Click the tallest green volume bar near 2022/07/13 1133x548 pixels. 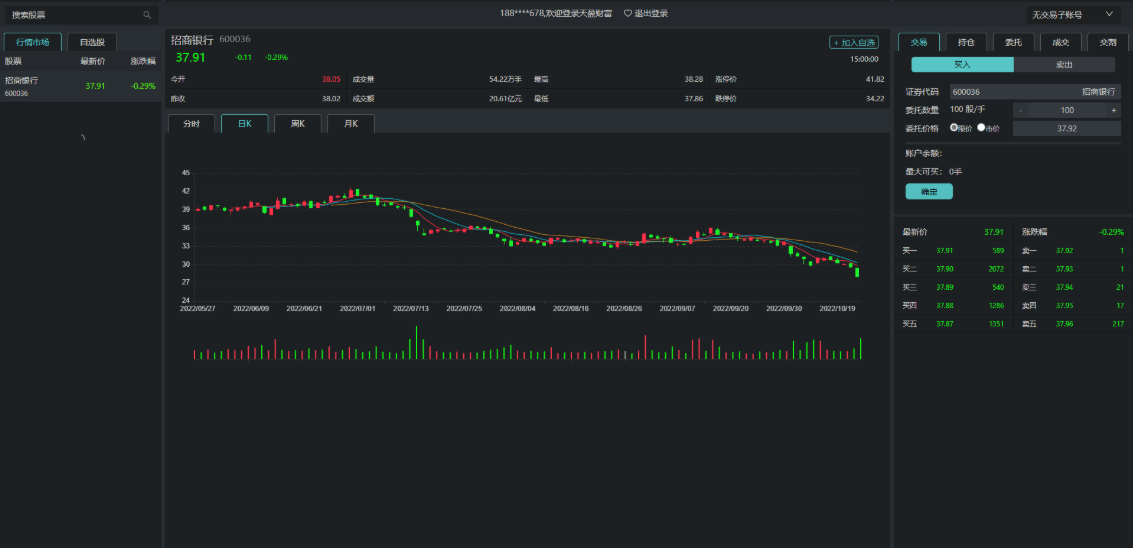[416, 343]
